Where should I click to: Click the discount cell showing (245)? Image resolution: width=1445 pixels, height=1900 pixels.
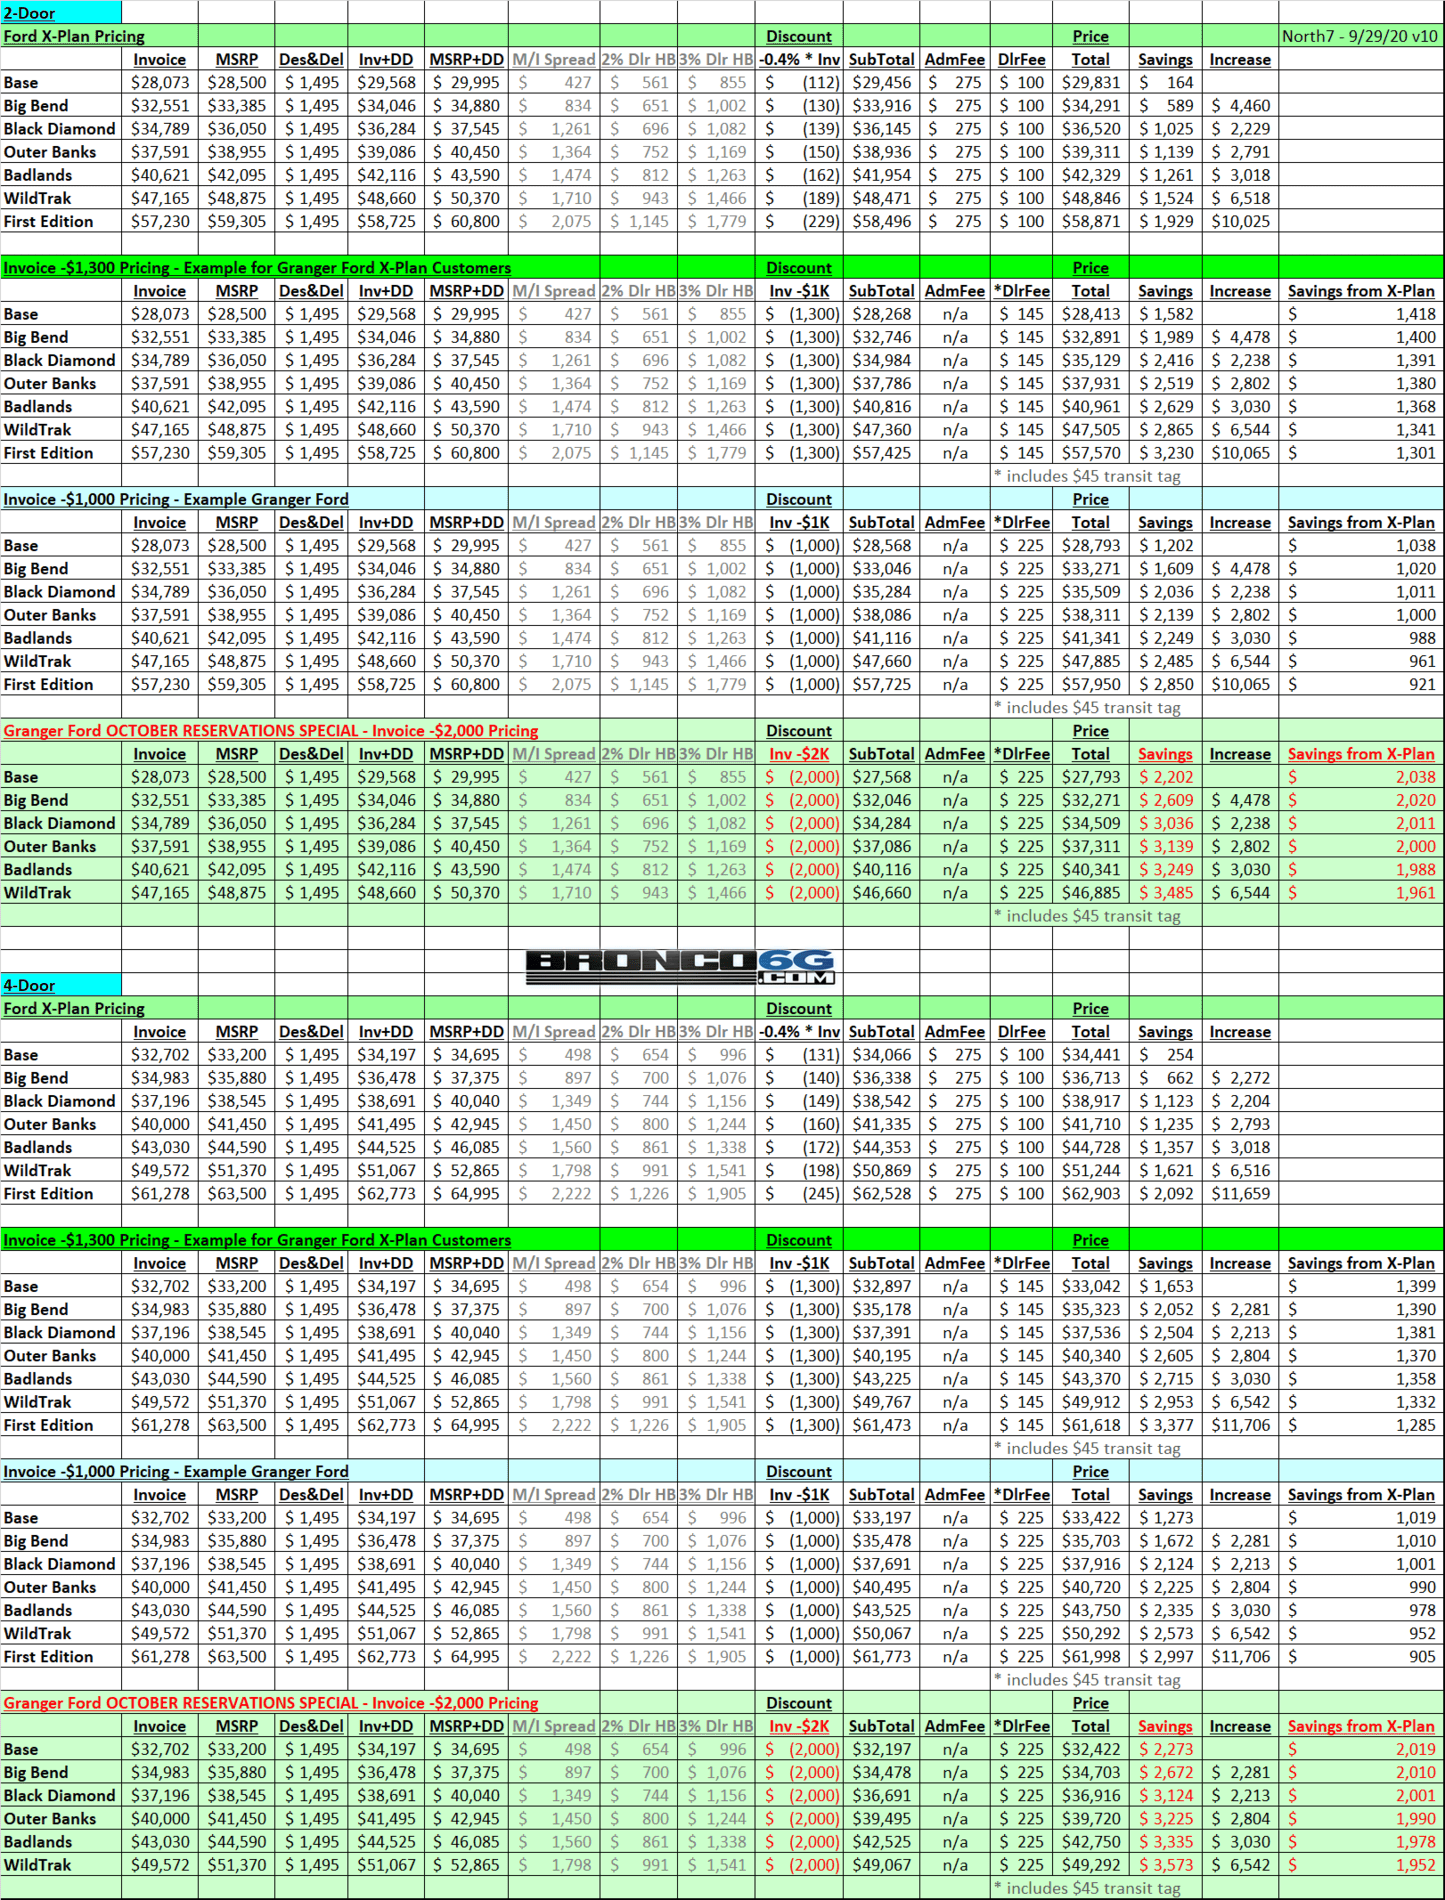point(800,1194)
